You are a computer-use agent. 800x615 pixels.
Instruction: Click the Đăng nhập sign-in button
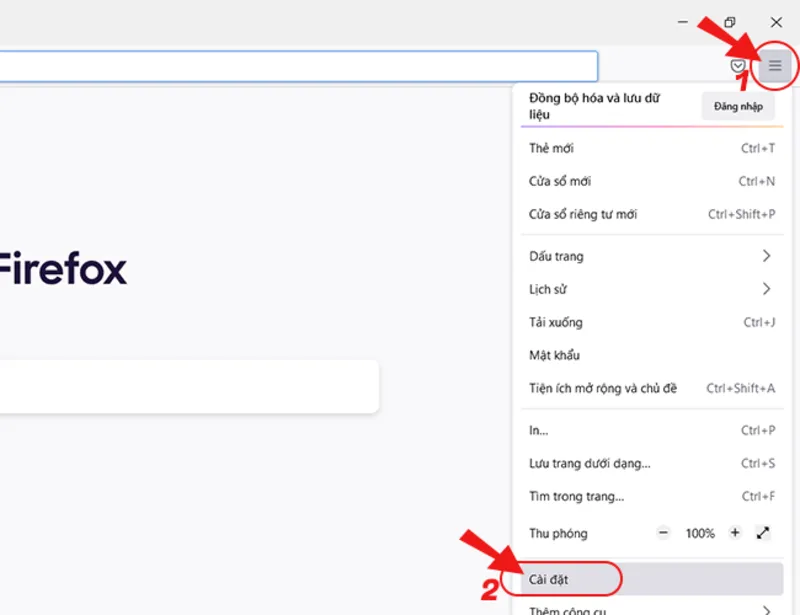point(738,106)
